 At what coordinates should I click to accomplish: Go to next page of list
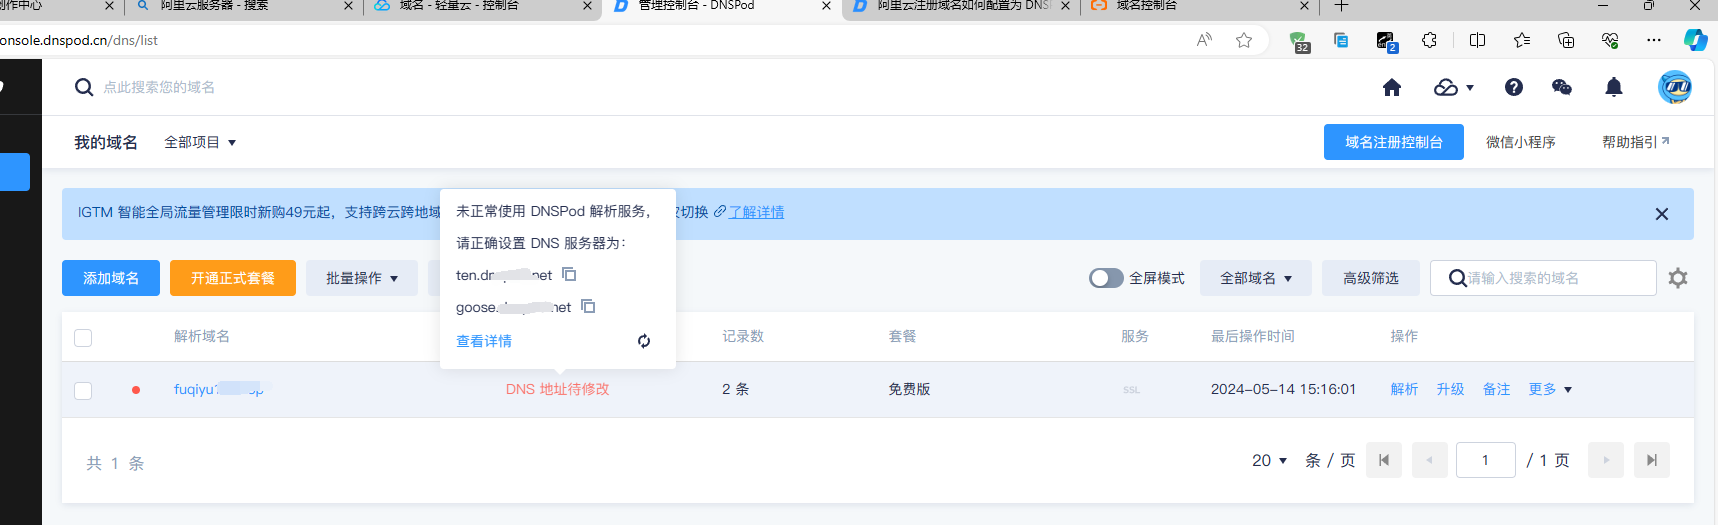point(1606,460)
